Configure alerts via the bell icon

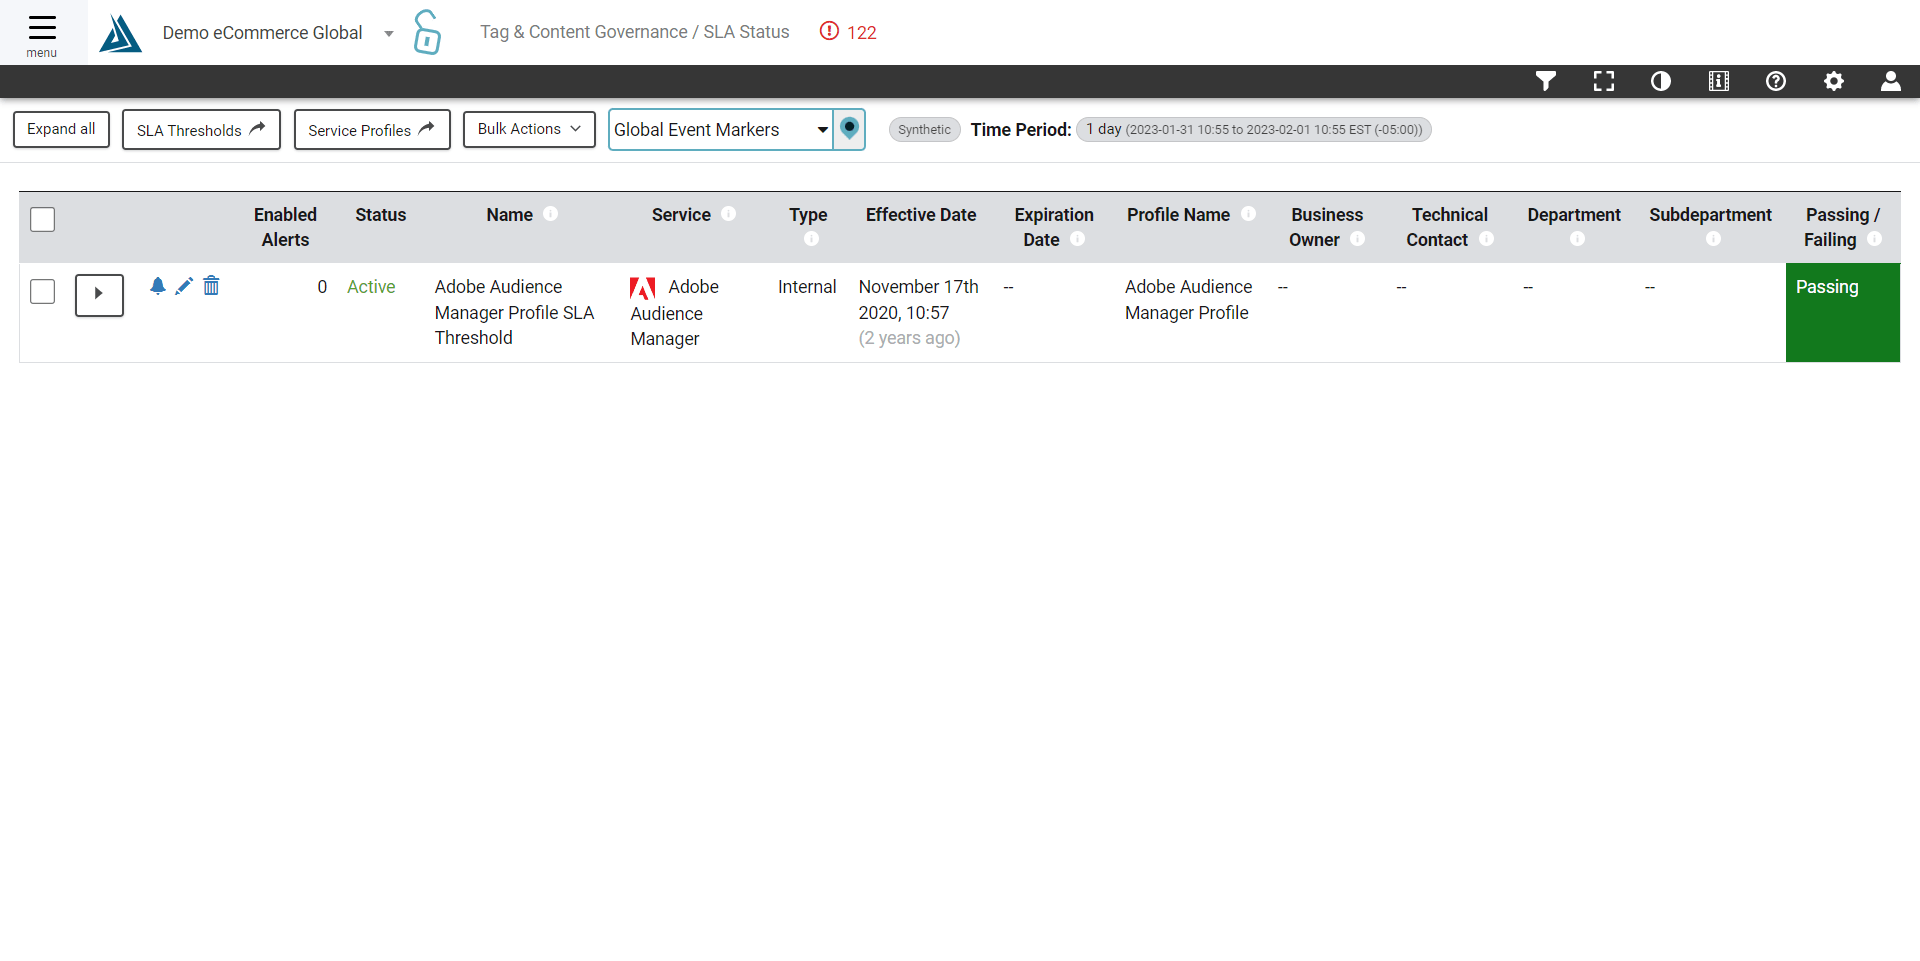pyautogui.click(x=158, y=286)
